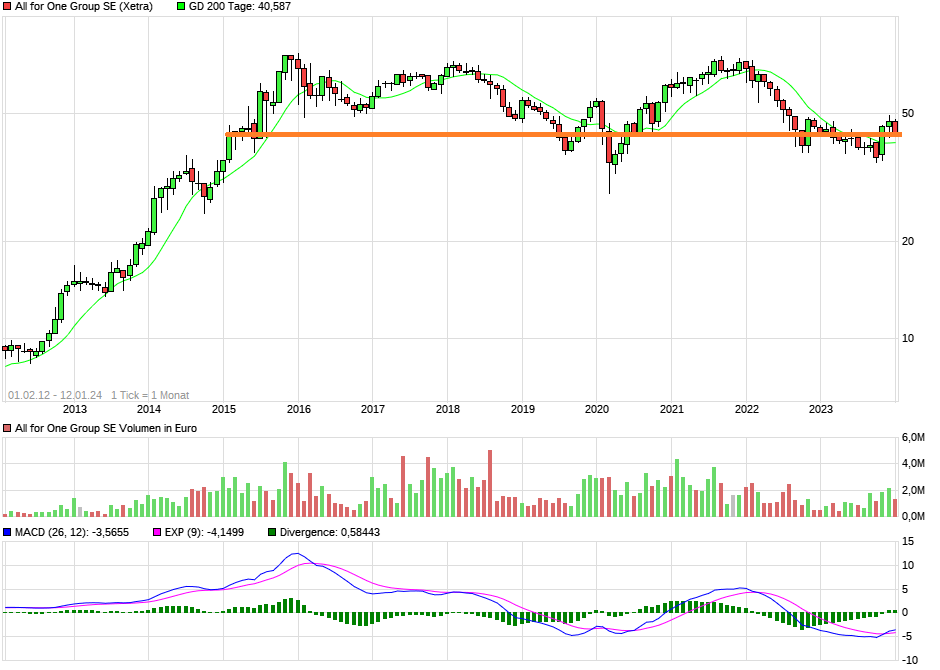Select the dark green Divergence legend square

coord(270,530)
